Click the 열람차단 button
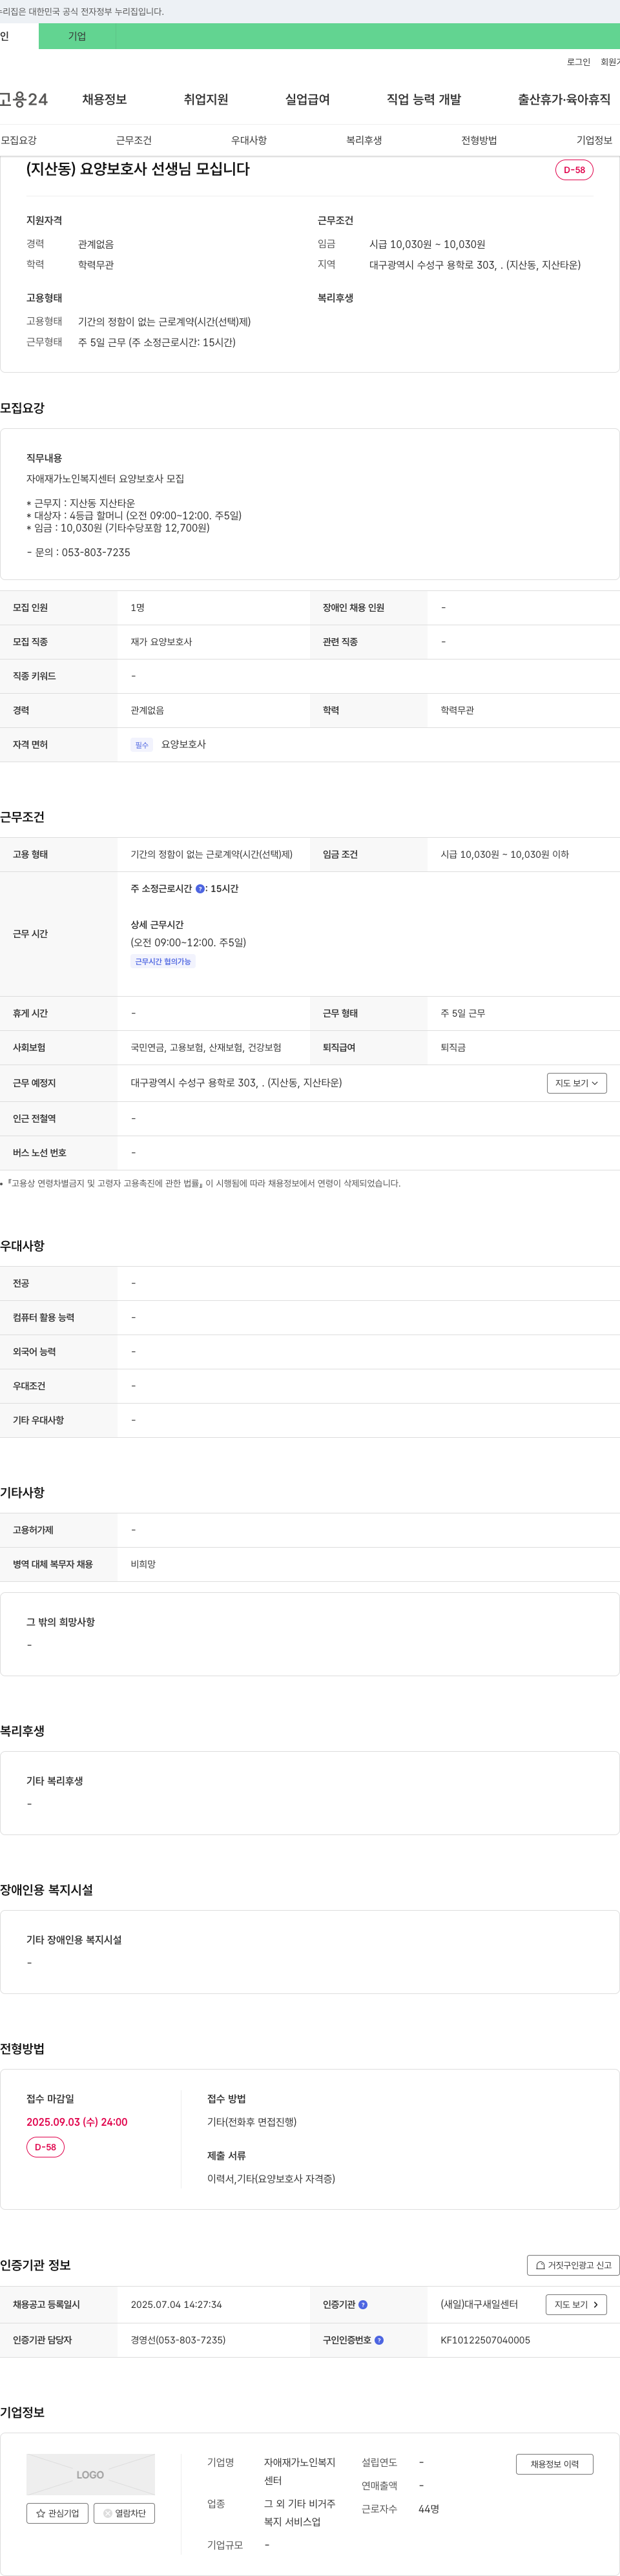Image resolution: width=620 pixels, height=2576 pixels. 124,2513
